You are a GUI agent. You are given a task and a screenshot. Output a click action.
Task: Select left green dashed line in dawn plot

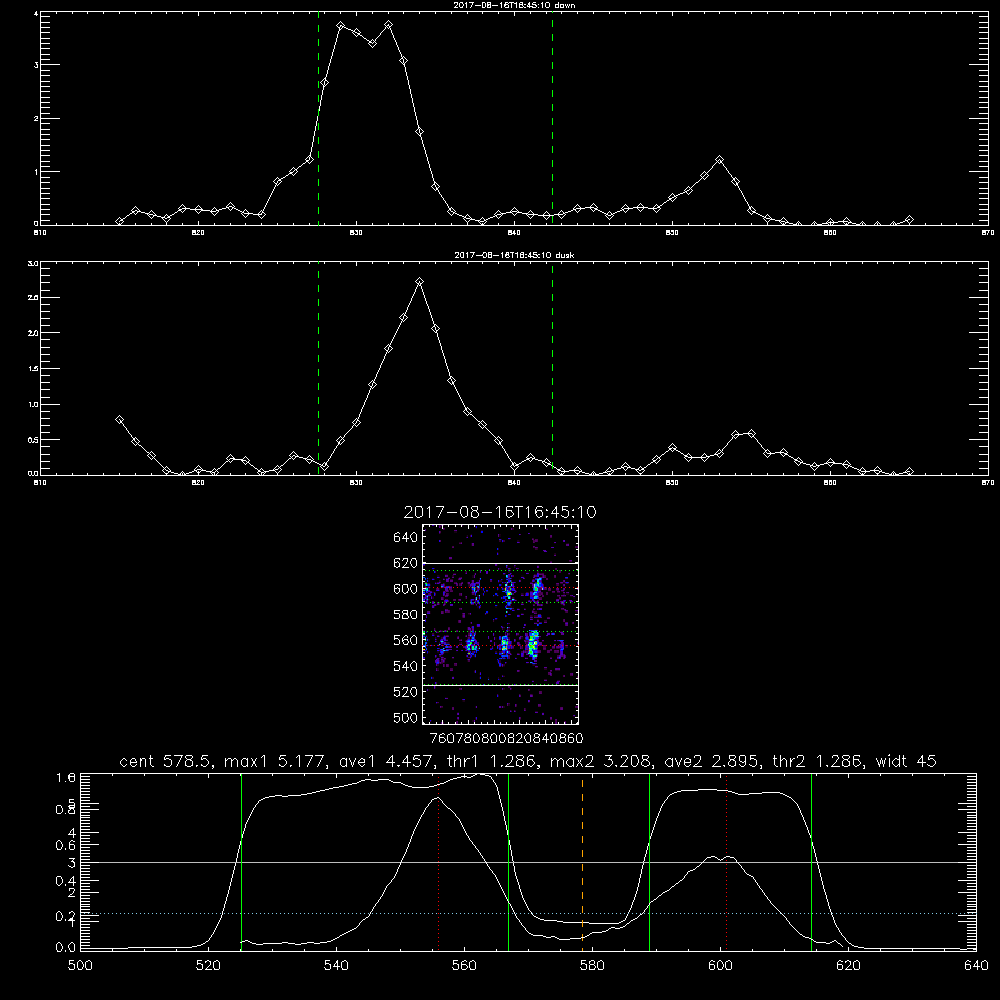point(318,118)
